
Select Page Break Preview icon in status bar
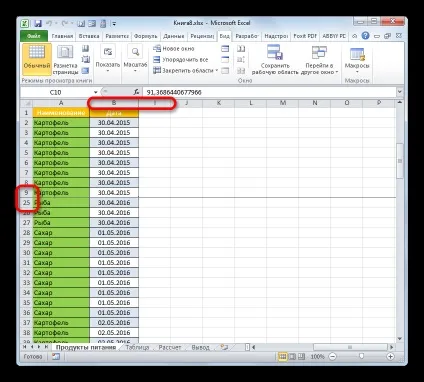[x=301, y=357]
